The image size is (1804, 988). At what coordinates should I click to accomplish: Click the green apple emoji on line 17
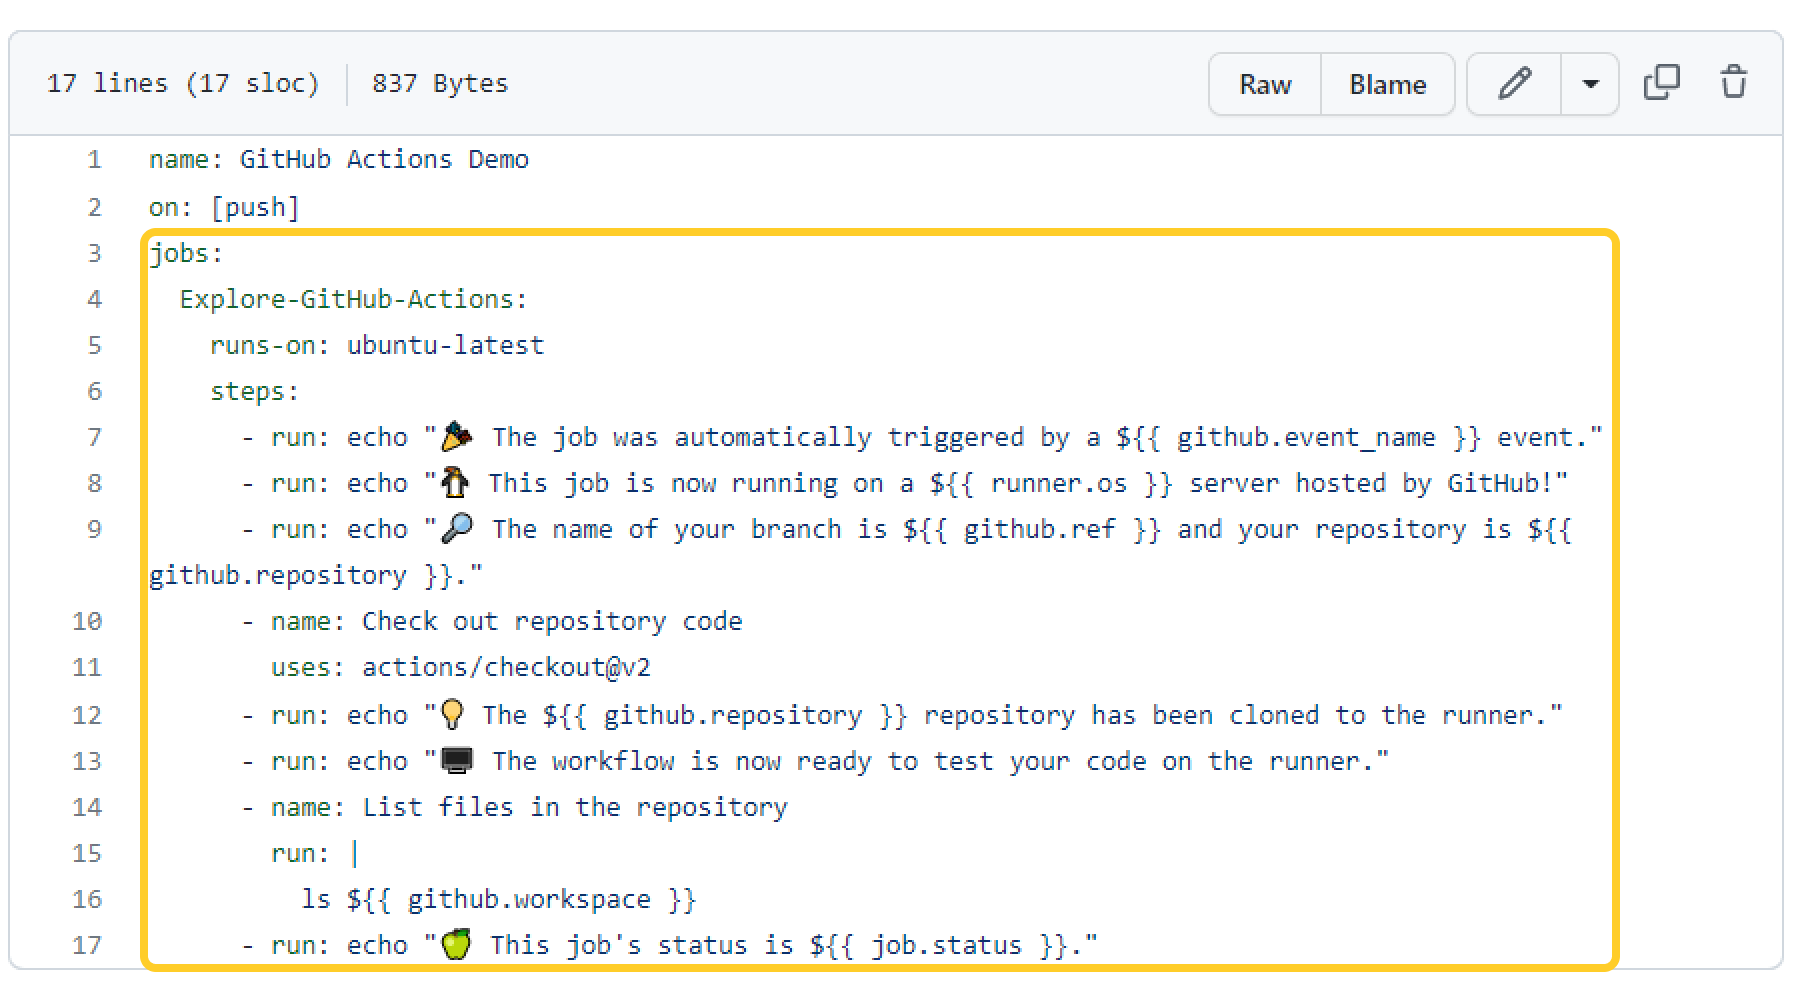click(x=456, y=944)
